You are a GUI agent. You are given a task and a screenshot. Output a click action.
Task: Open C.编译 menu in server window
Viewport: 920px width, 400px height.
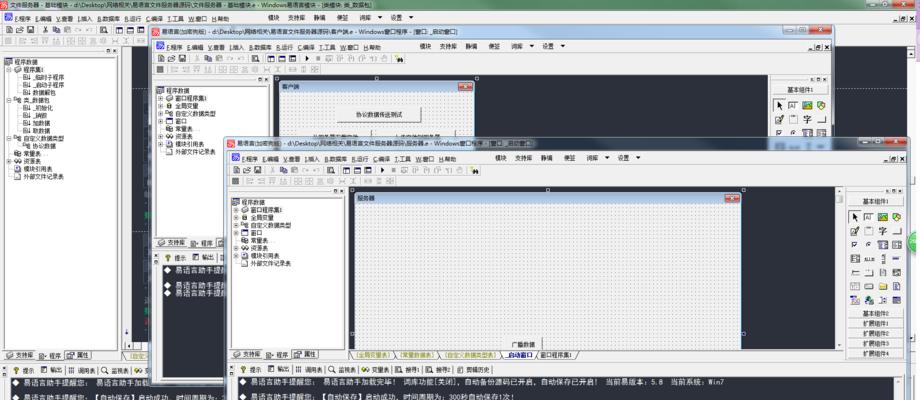coord(382,159)
